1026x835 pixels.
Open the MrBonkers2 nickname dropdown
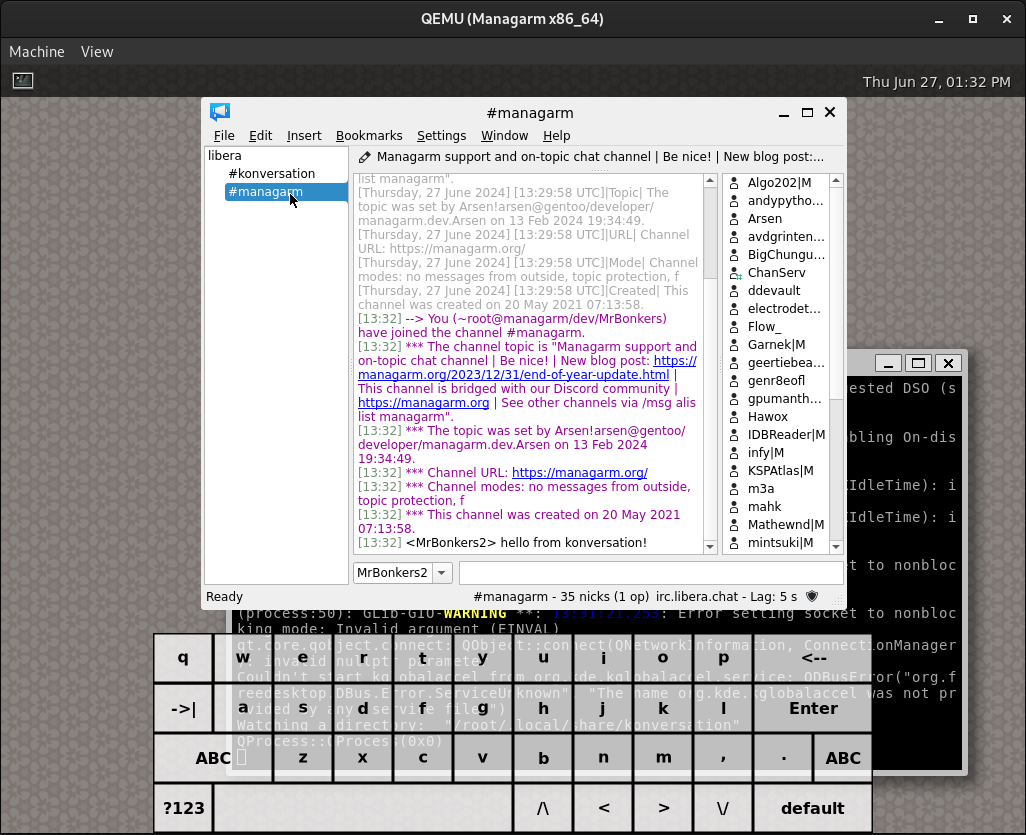click(x=441, y=572)
